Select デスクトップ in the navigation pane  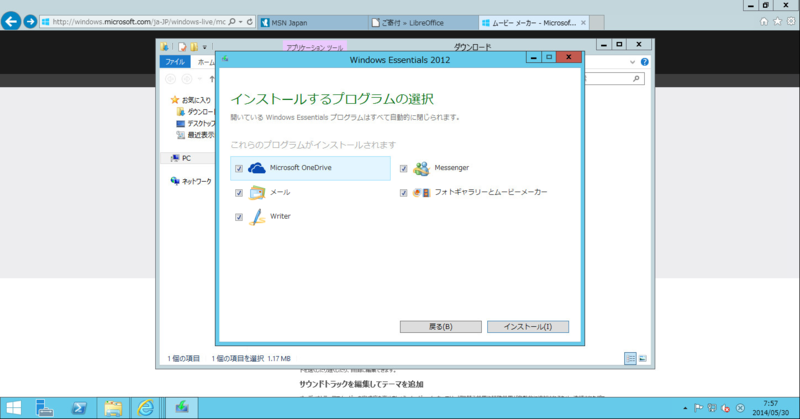pos(195,124)
